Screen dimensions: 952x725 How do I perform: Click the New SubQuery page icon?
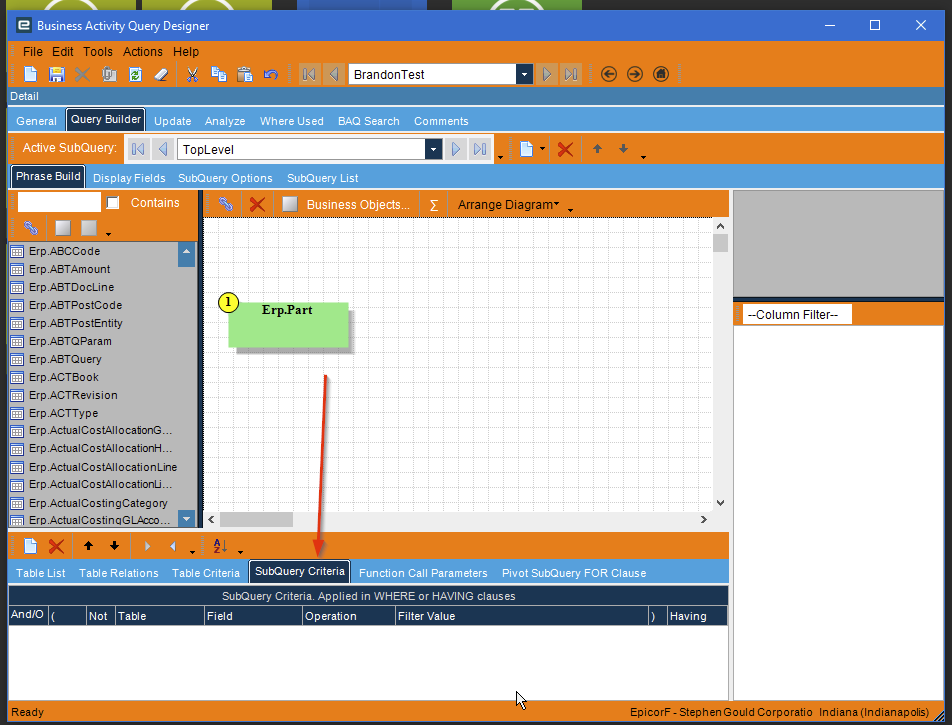526,149
